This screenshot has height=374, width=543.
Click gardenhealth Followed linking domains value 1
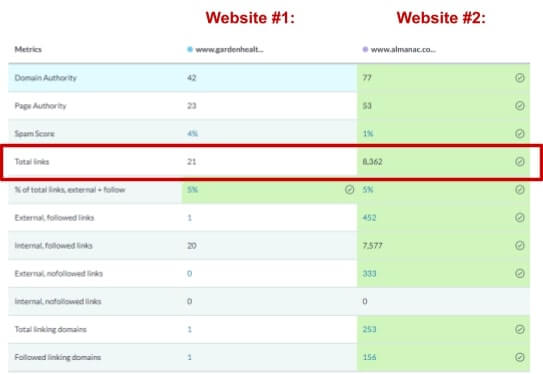[189, 357]
